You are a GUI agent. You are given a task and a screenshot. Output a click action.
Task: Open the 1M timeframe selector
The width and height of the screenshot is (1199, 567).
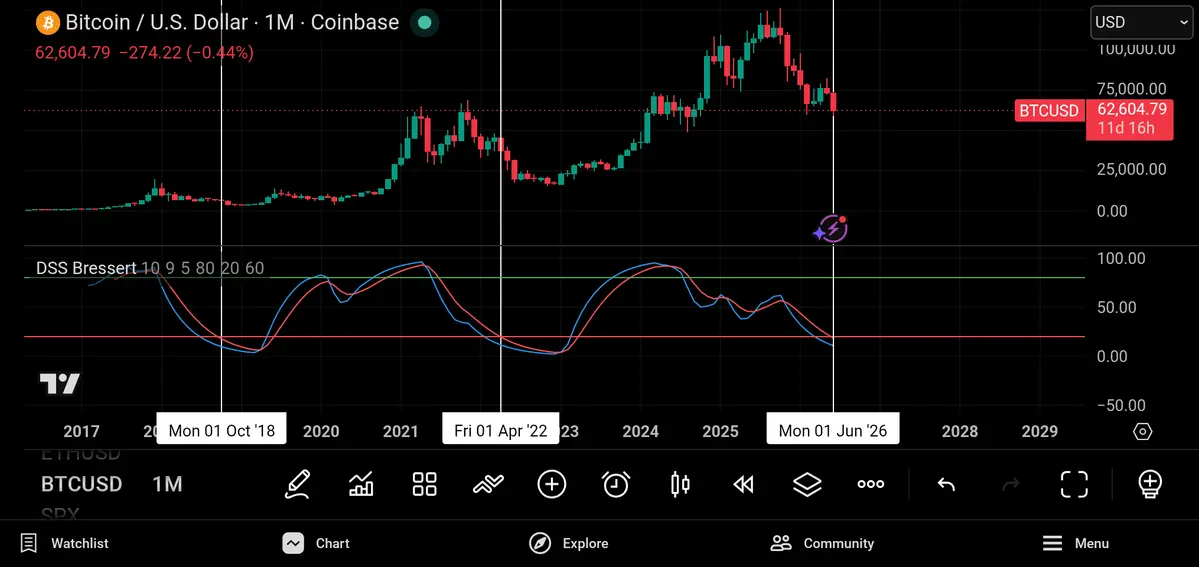coord(167,484)
